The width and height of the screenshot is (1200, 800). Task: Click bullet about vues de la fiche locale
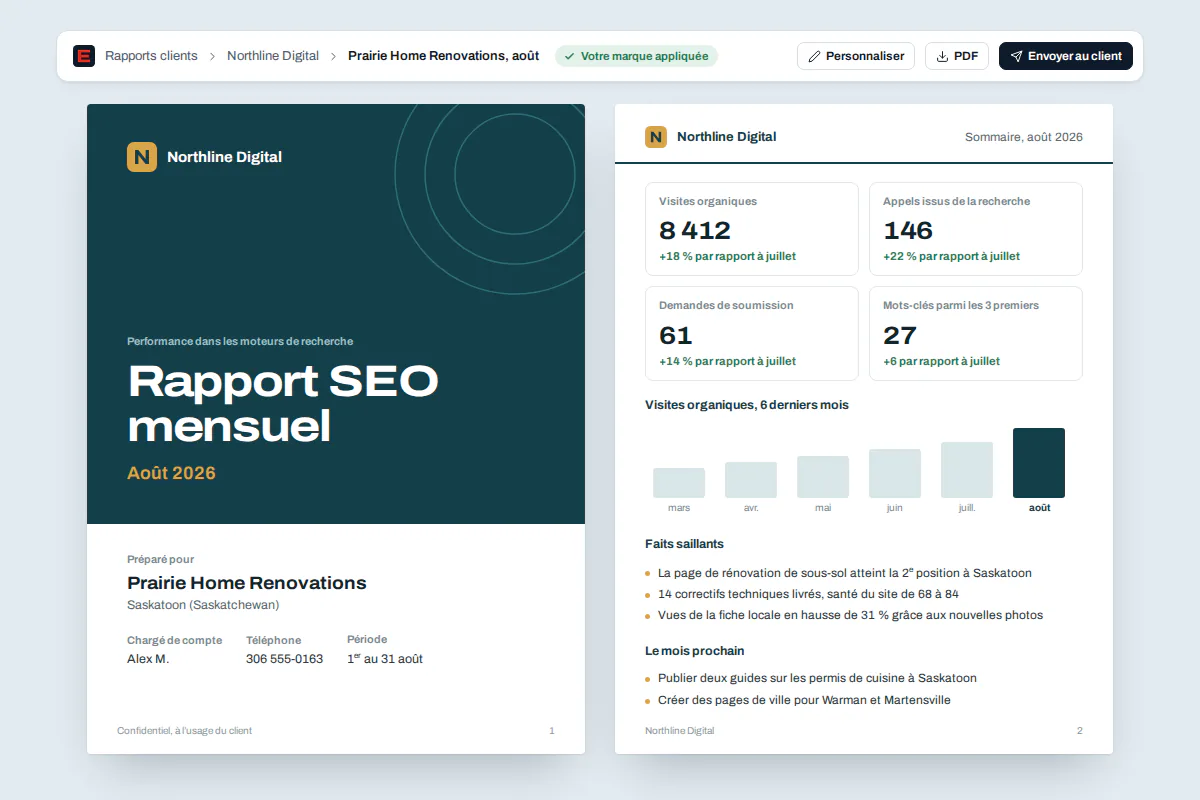[850, 615]
